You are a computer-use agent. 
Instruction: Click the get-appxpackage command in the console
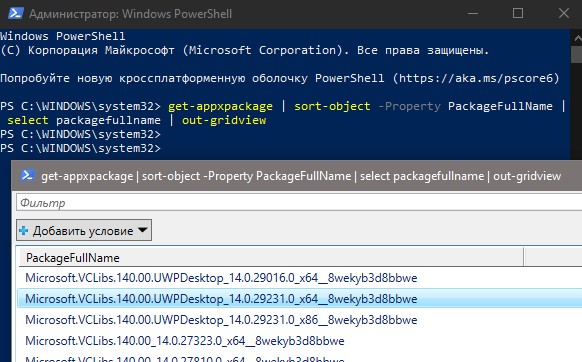pos(220,106)
